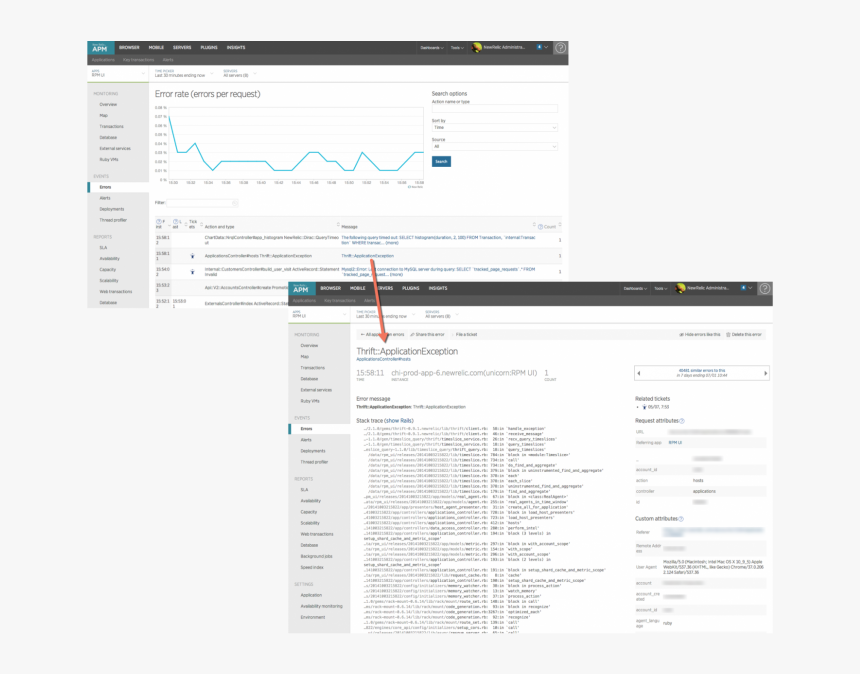This screenshot has height=674, width=860.
Task: Open the Sort by Time dropdown
Action: tap(494, 128)
